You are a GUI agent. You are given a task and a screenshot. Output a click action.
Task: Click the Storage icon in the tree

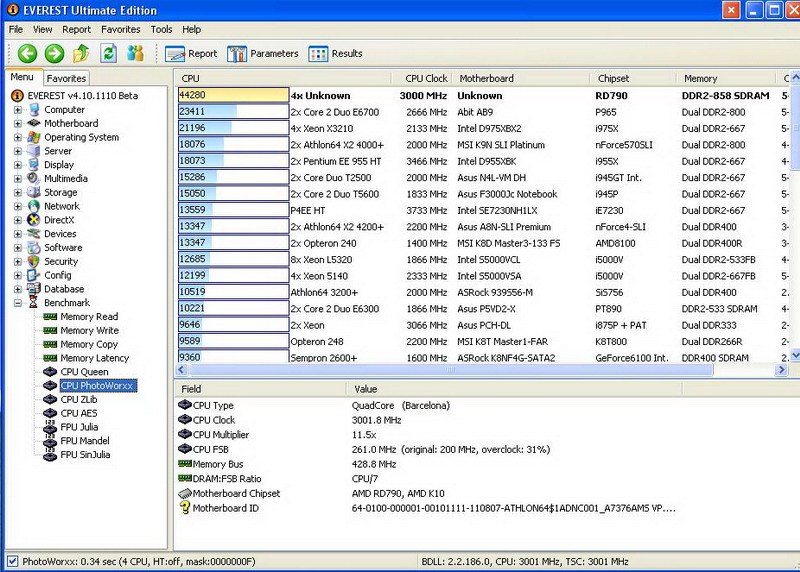(34, 192)
